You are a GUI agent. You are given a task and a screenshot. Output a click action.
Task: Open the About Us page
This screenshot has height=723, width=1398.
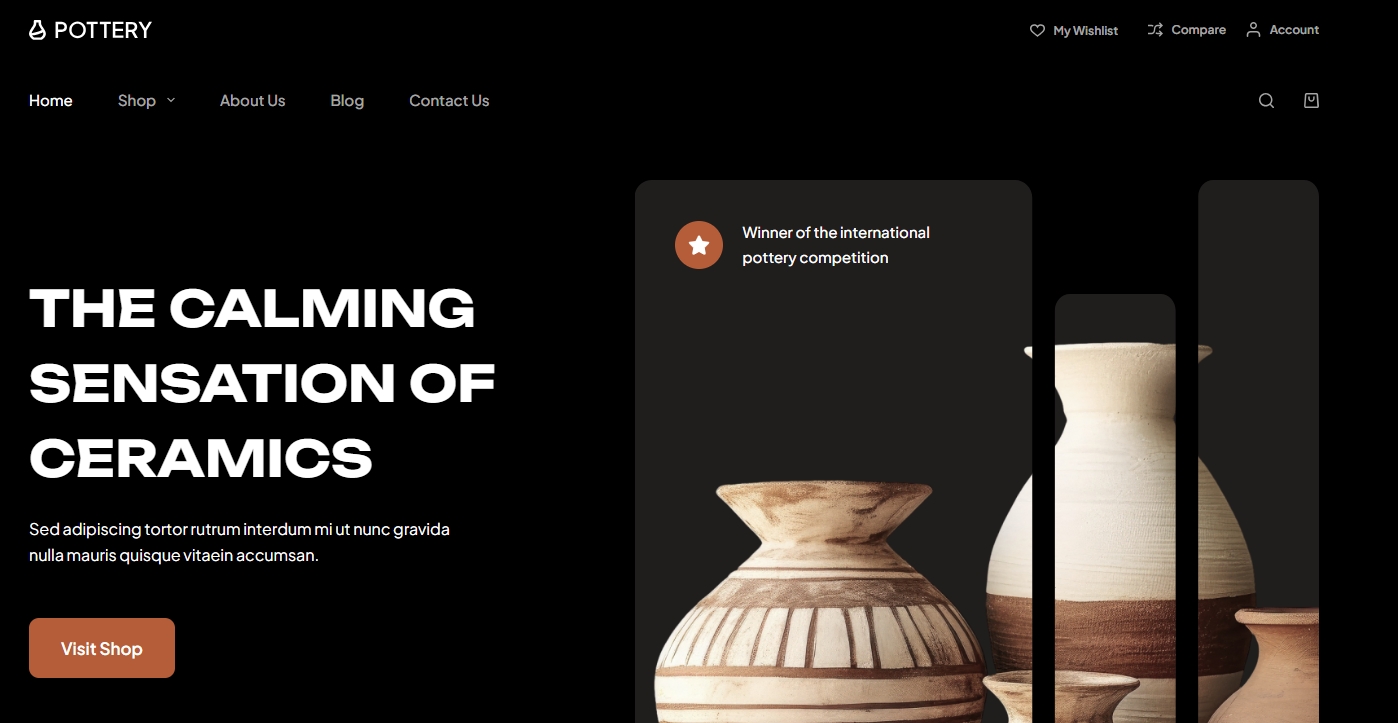pyautogui.click(x=252, y=100)
